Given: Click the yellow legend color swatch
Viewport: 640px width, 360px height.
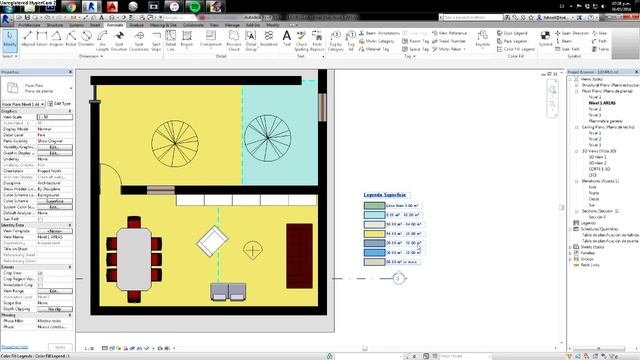Looking at the screenshot, I should (374, 234).
